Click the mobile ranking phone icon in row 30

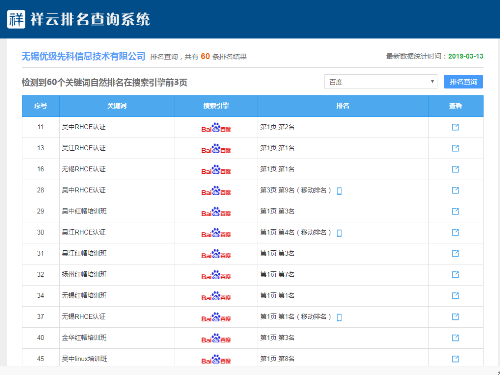(339, 233)
